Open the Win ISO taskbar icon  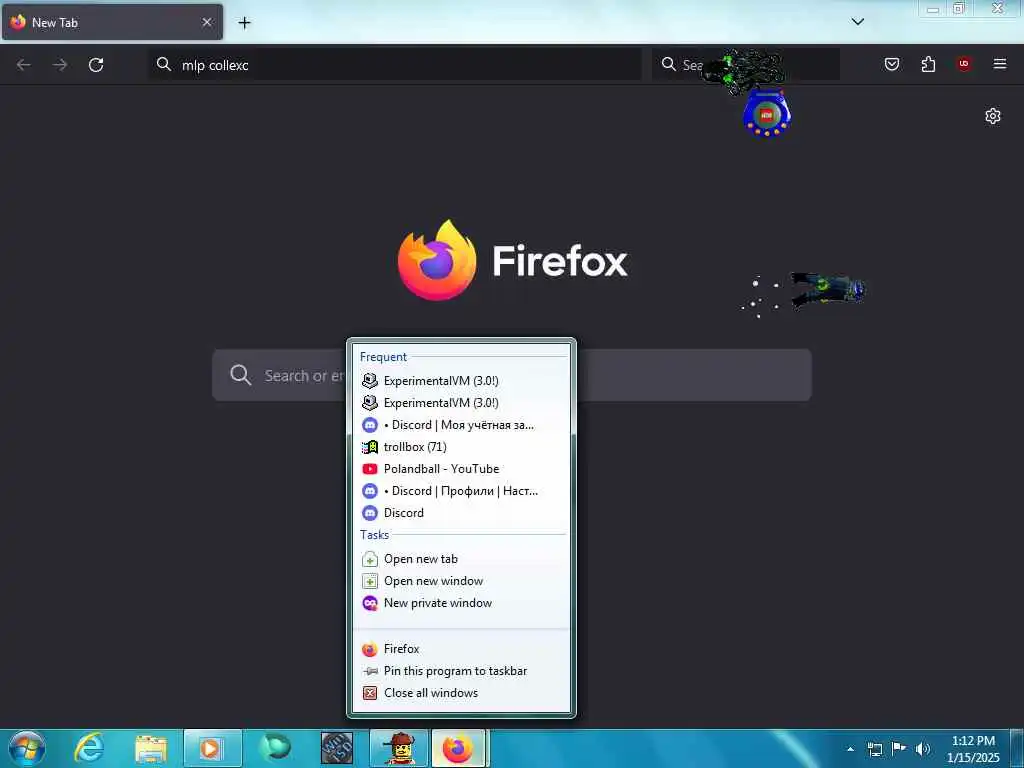click(337, 748)
